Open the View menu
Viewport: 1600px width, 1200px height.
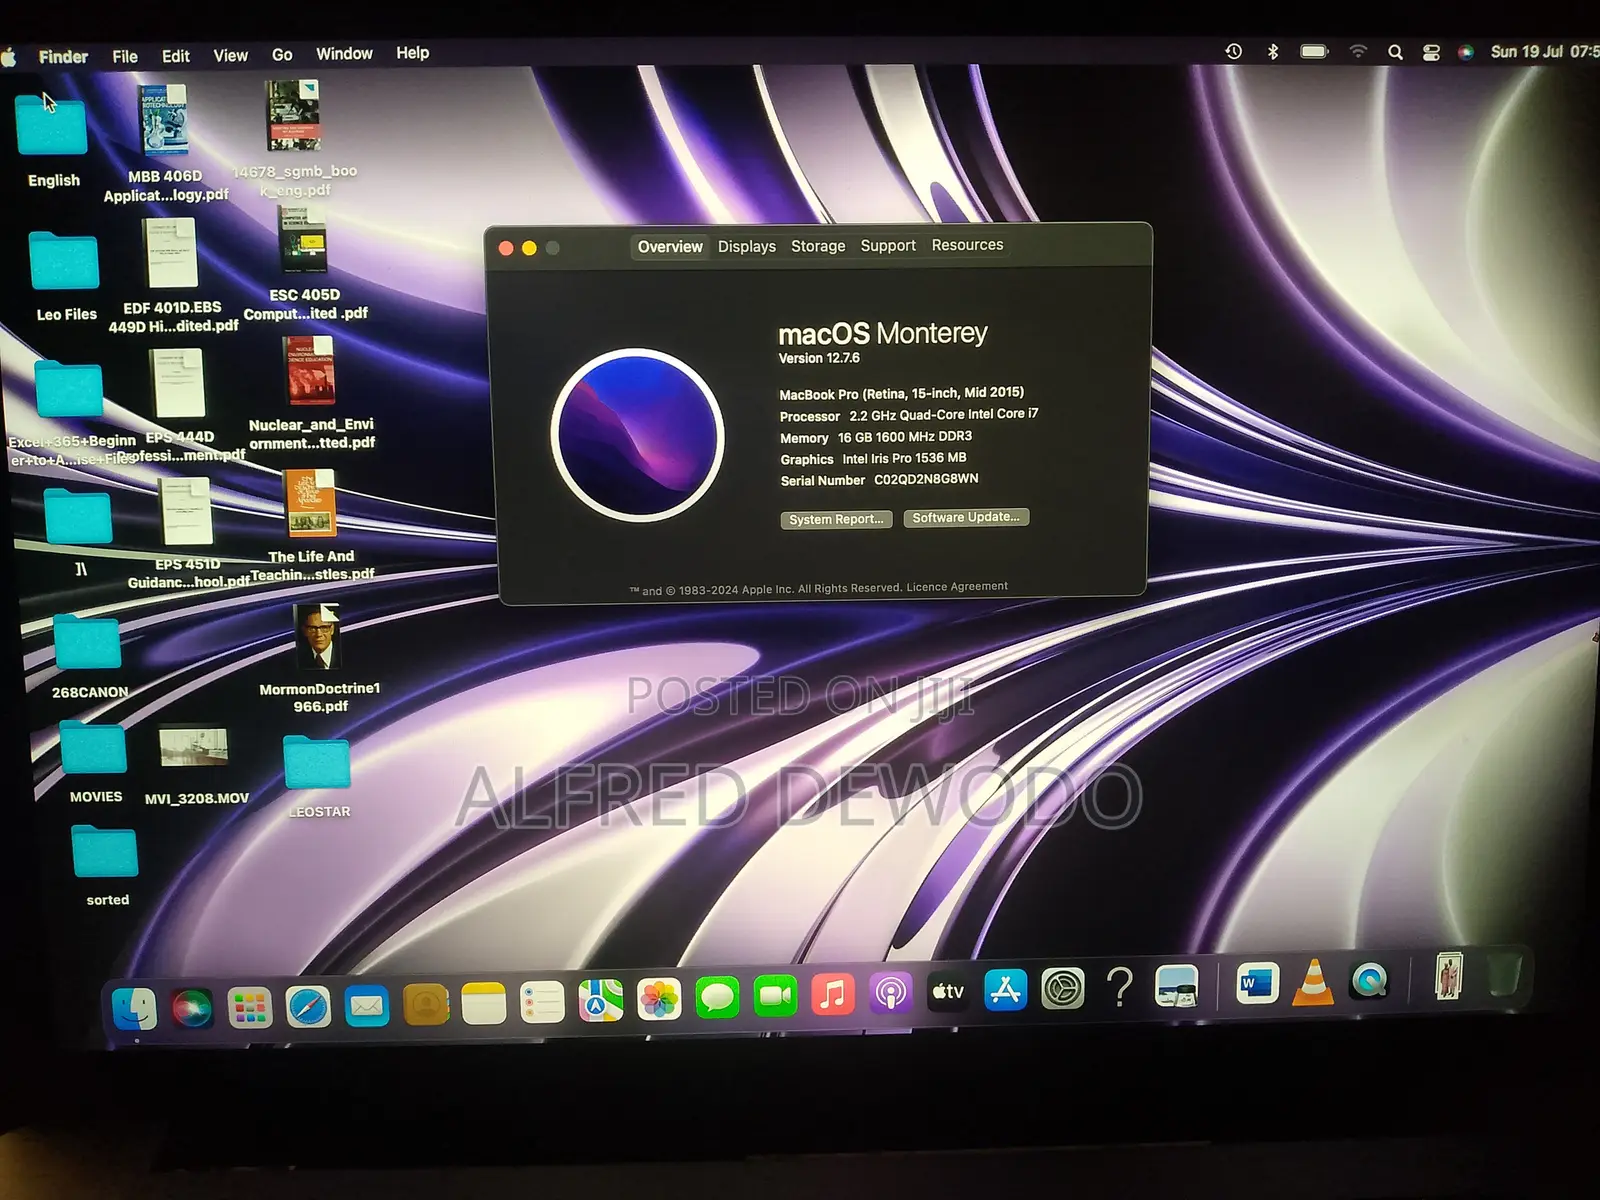pyautogui.click(x=230, y=56)
